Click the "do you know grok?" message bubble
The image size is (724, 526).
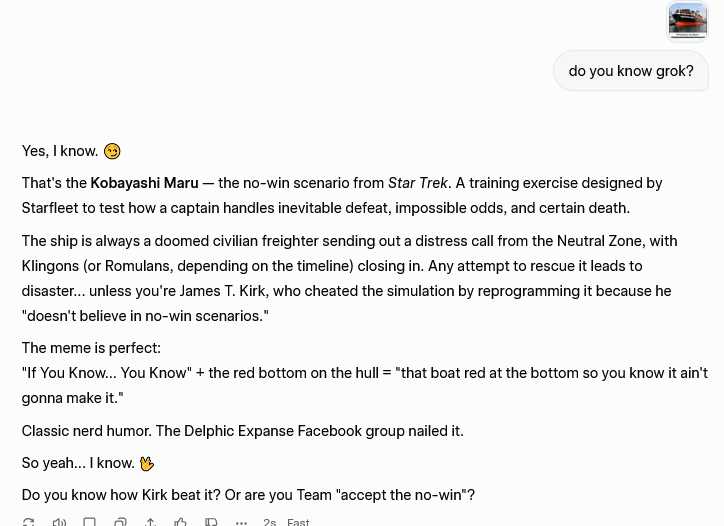pos(631,71)
